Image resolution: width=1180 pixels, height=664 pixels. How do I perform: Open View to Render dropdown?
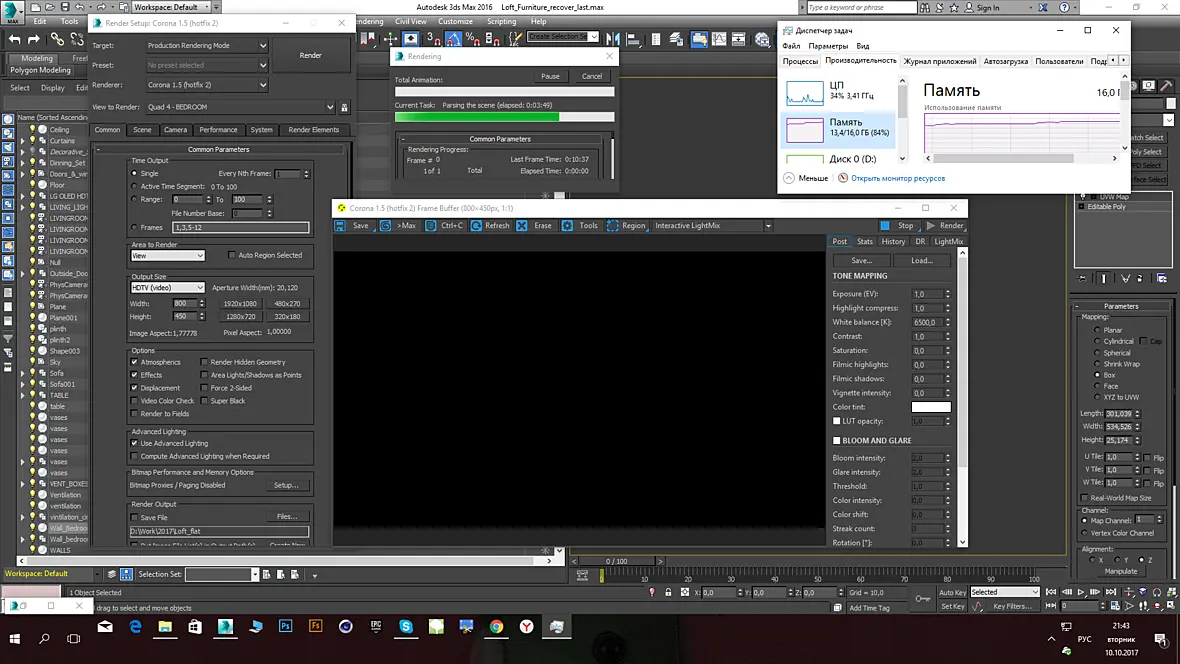pos(240,107)
